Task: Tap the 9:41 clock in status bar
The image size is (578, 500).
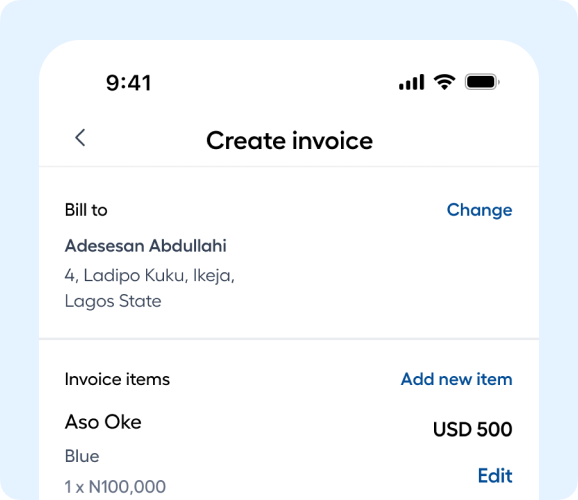Action: (129, 83)
